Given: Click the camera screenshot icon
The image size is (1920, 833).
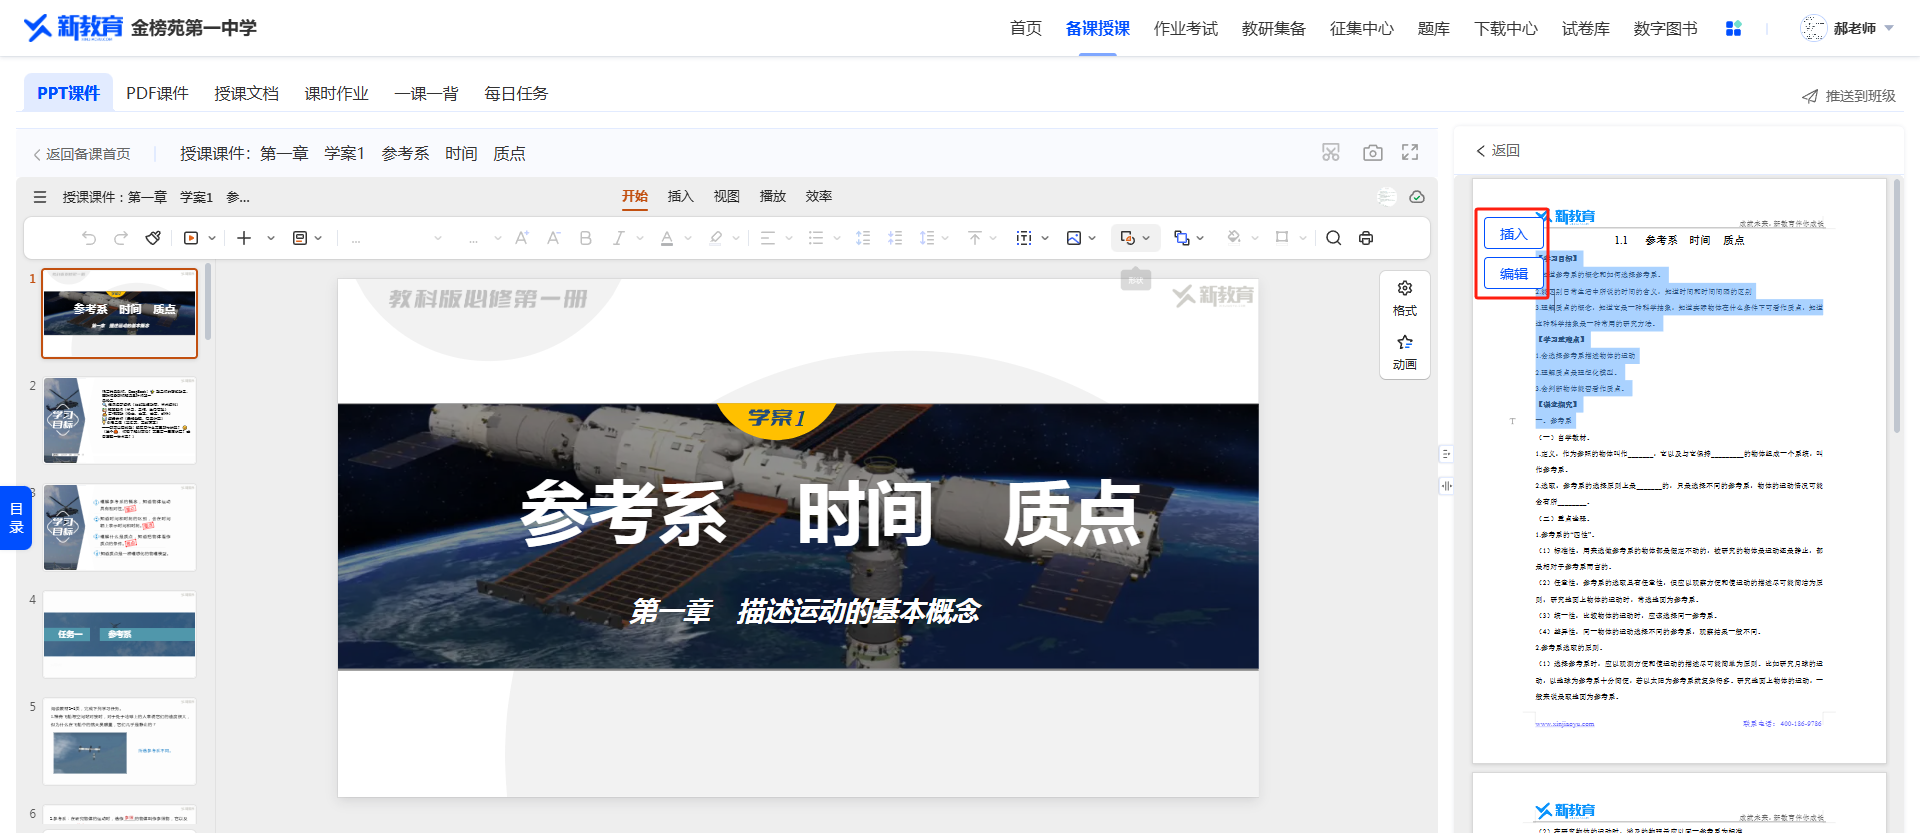Looking at the screenshot, I should (1373, 152).
